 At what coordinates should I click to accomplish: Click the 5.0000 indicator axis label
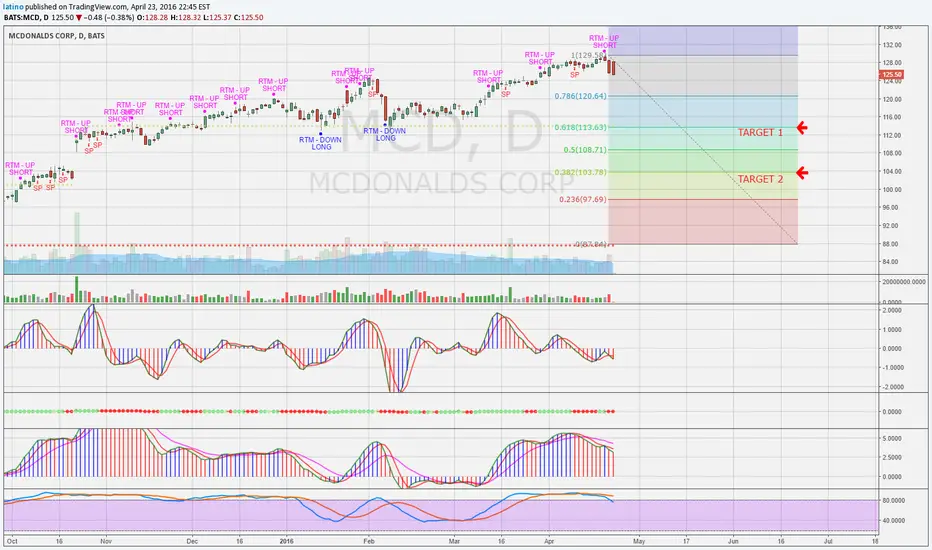[893, 439]
